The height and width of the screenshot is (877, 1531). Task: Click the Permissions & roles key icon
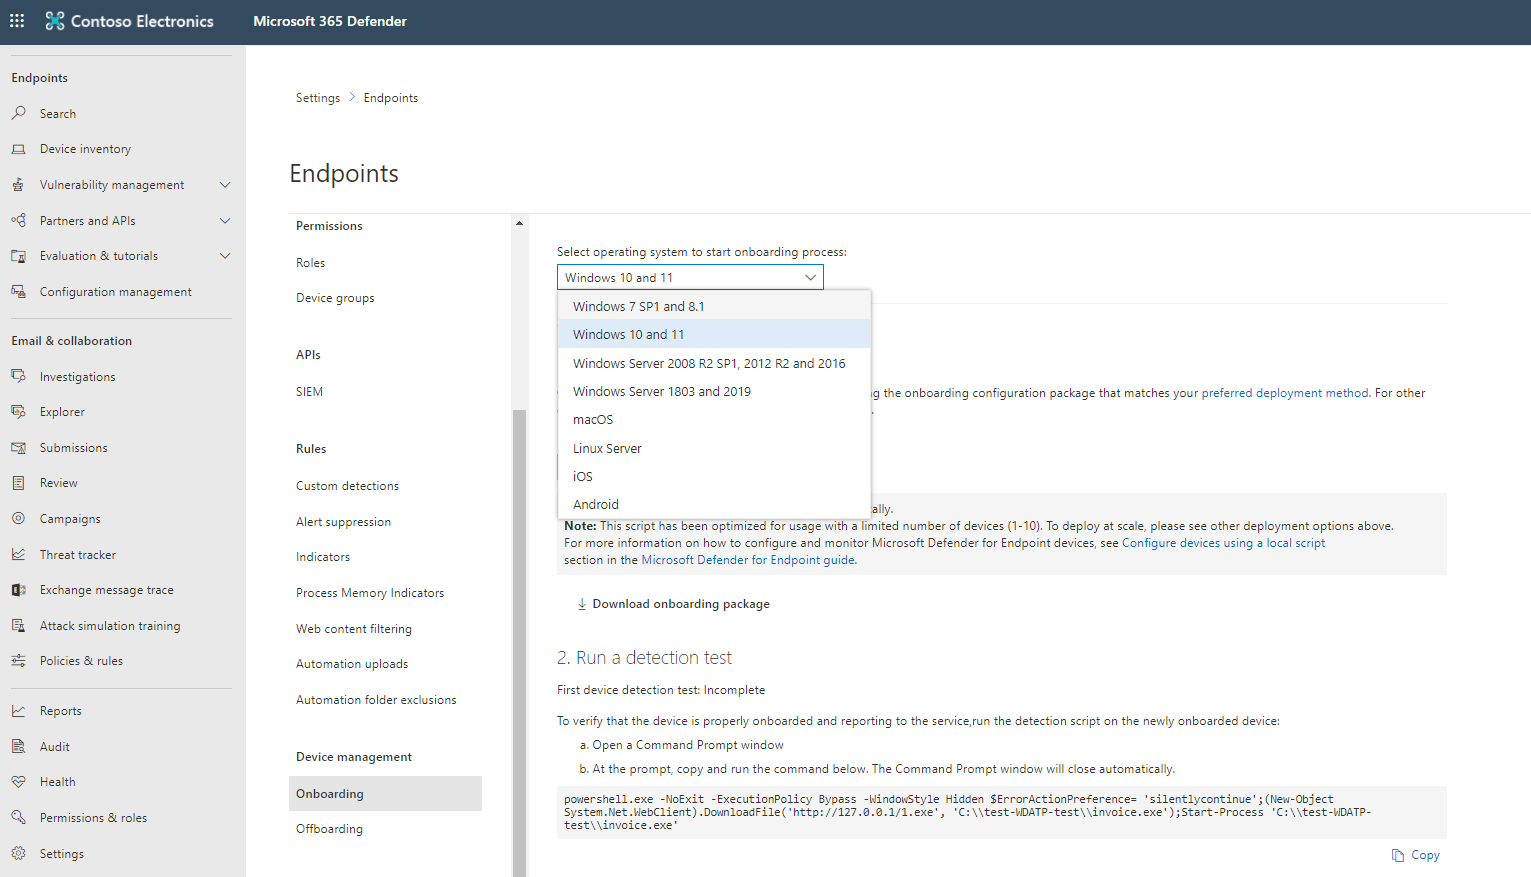click(18, 818)
